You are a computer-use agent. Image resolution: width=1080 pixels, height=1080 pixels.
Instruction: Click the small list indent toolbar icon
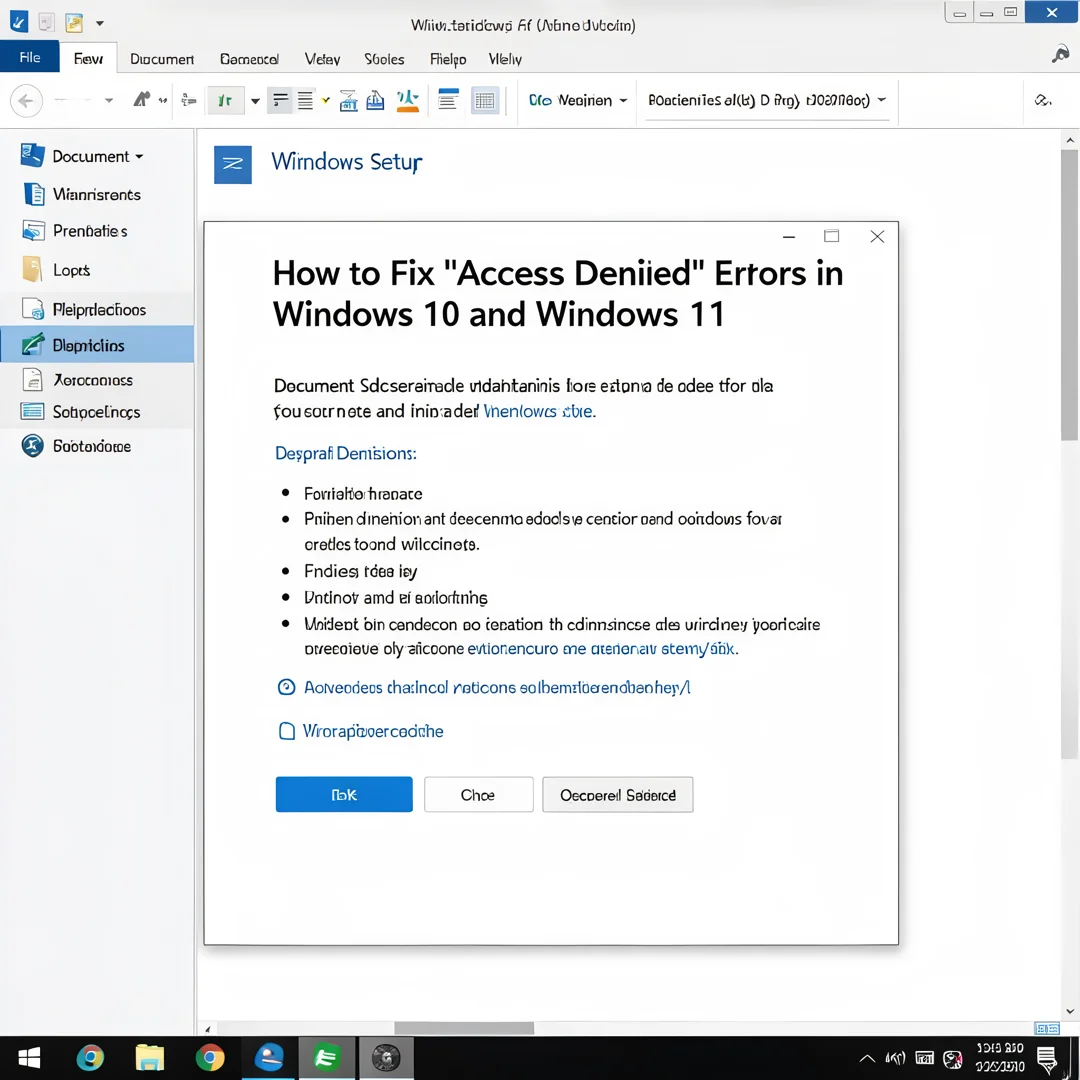(189, 101)
